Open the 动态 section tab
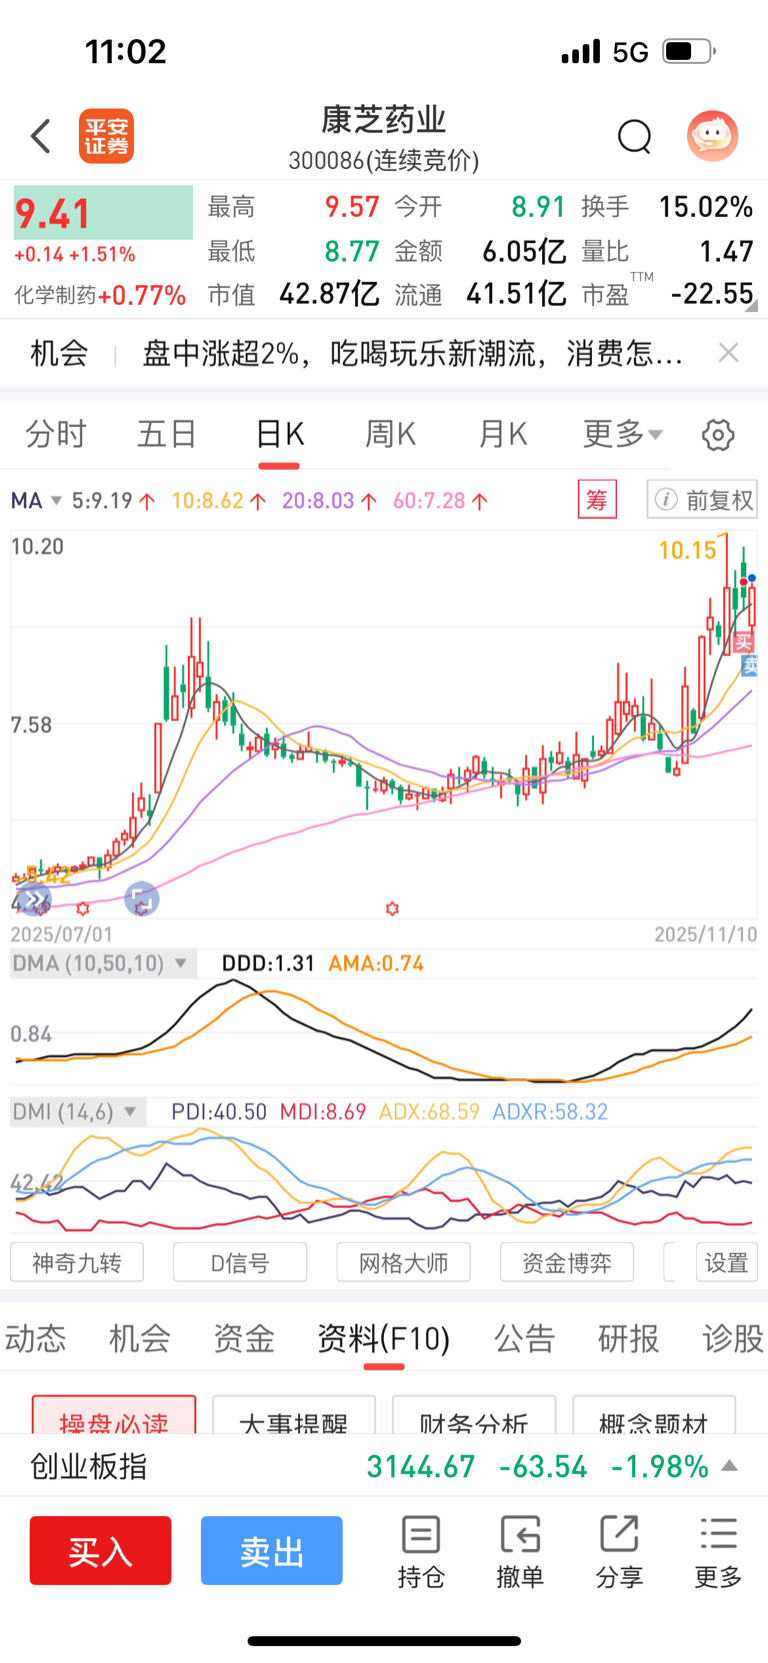 [36, 1338]
